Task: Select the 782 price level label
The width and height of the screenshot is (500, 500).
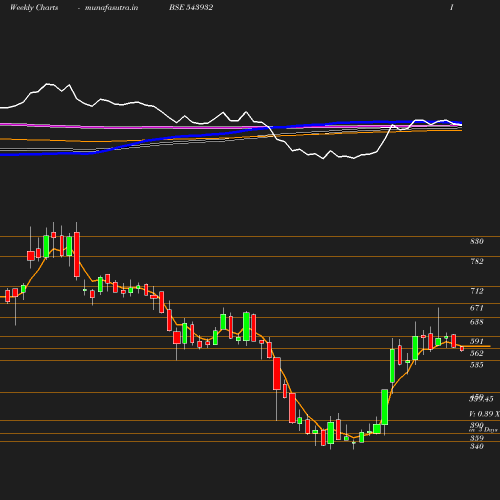Action: point(477,261)
